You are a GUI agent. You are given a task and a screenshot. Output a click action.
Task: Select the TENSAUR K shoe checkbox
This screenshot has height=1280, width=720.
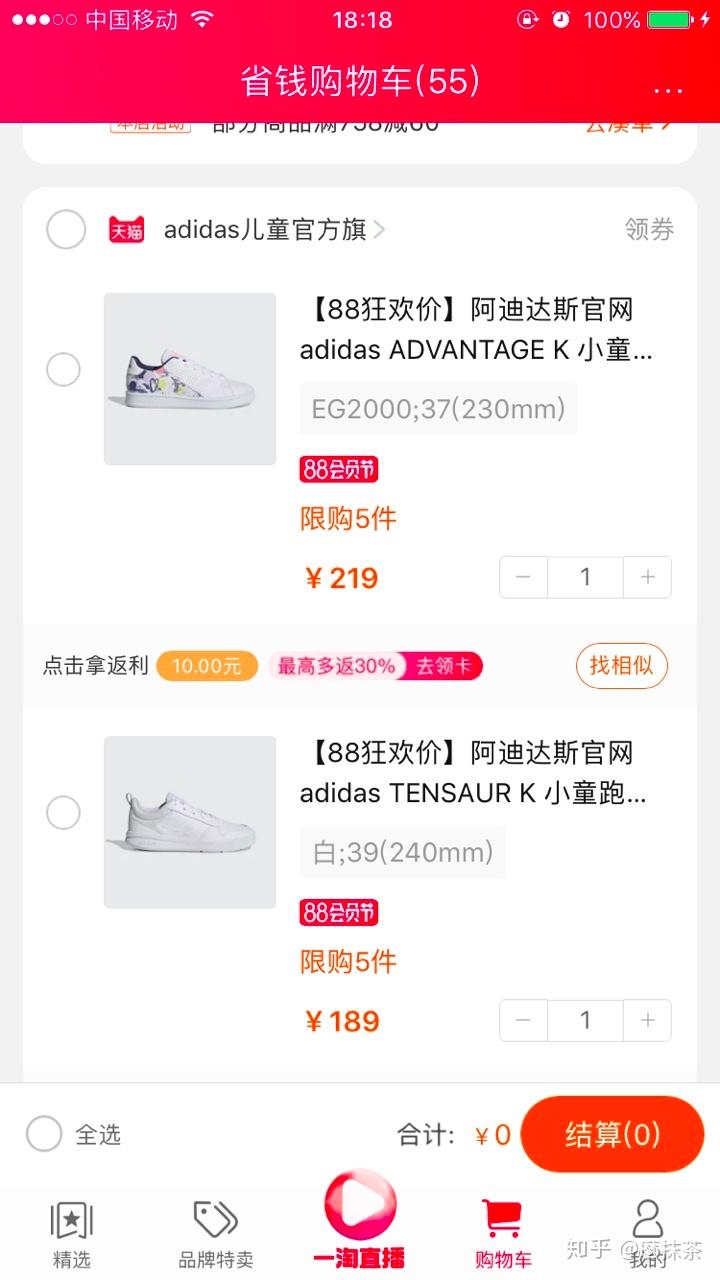(64, 813)
